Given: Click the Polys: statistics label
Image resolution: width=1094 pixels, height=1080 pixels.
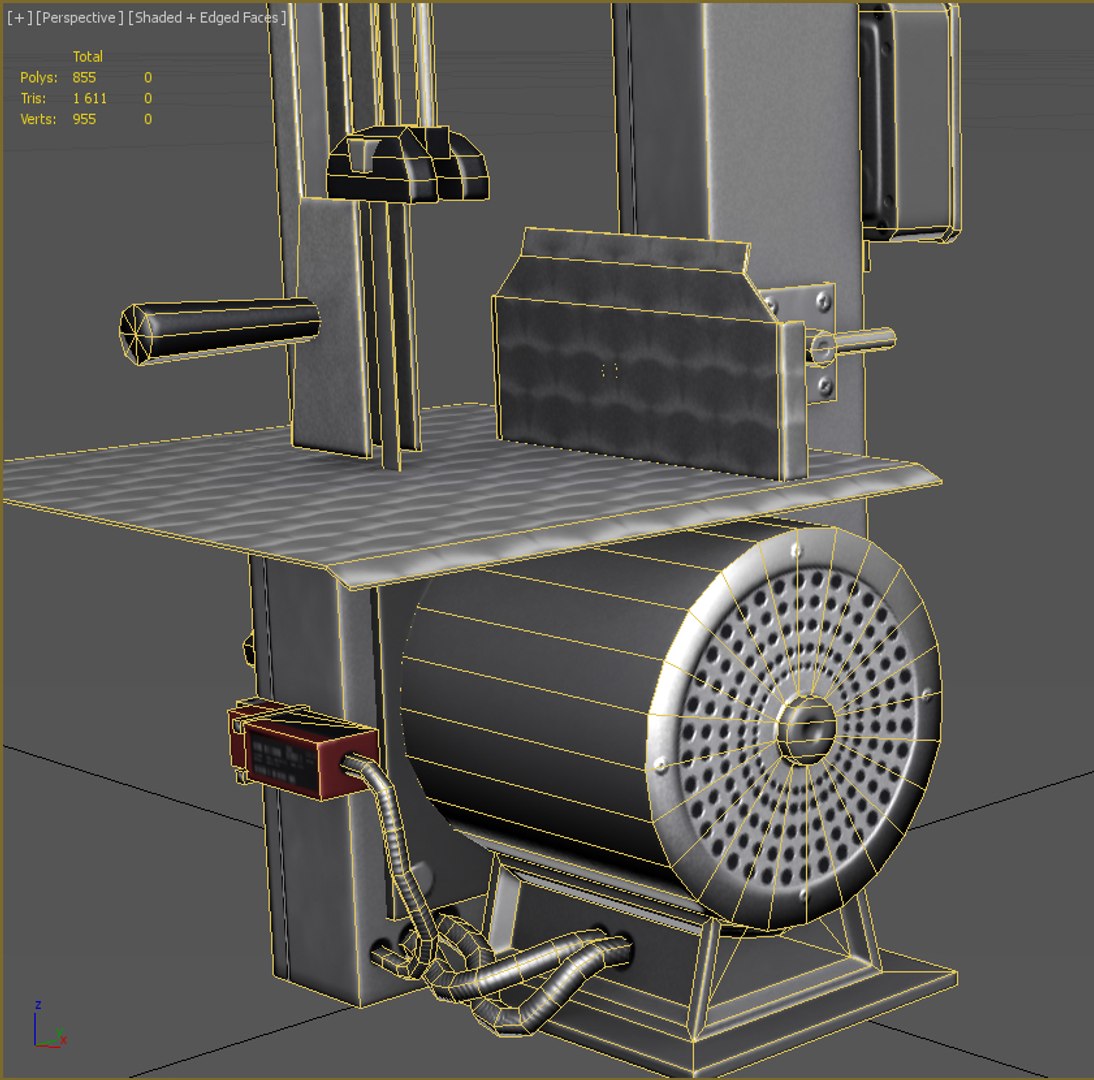Looking at the screenshot, I should [39, 77].
